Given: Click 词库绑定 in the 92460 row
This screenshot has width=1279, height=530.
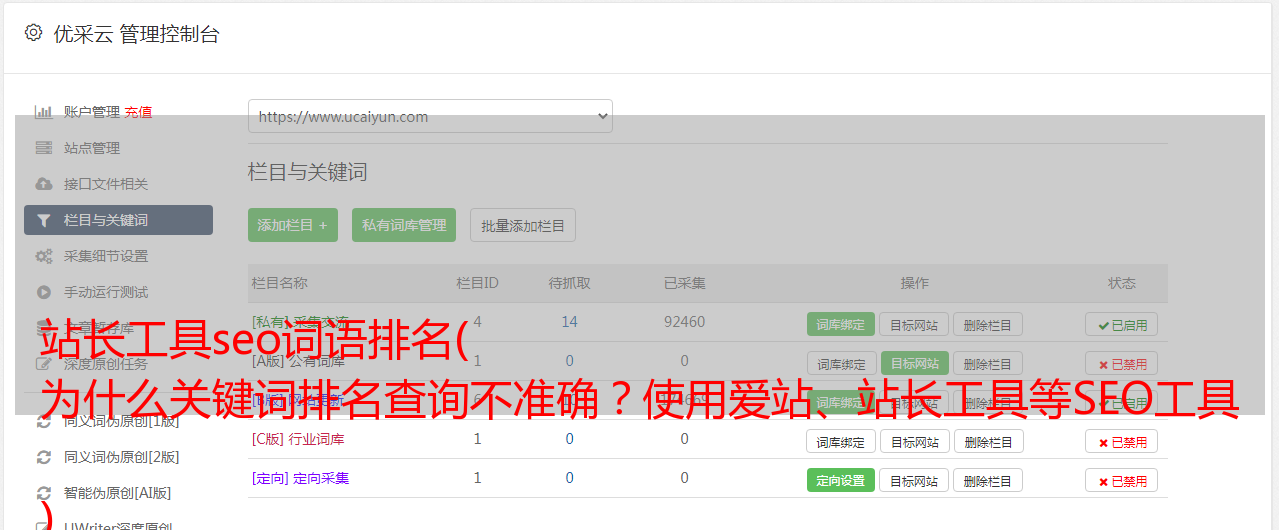Looking at the screenshot, I should tap(841, 324).
